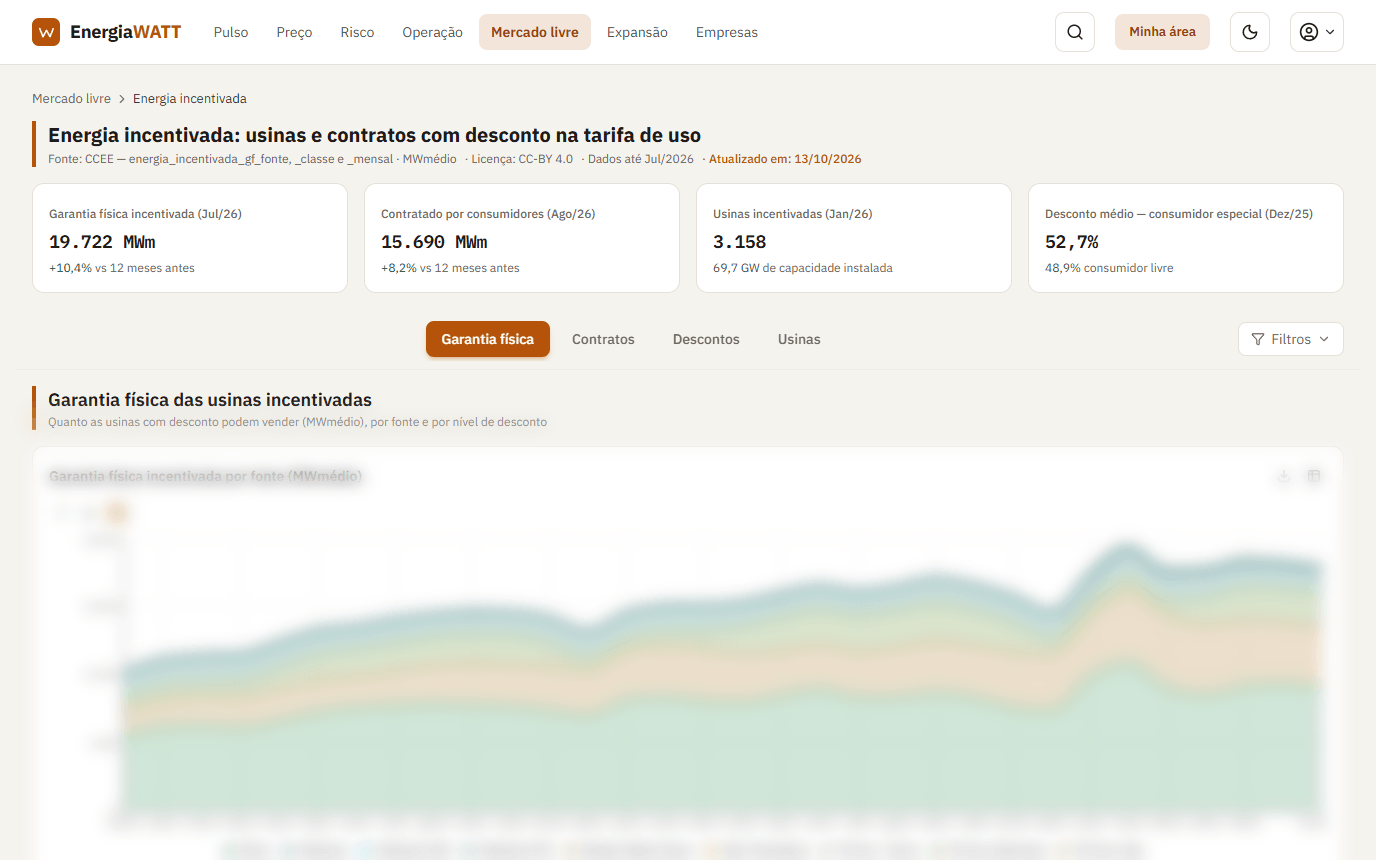Select the Garantia física tab
The width and height of the screenshot is (1376, 860).
pos(488,339)
